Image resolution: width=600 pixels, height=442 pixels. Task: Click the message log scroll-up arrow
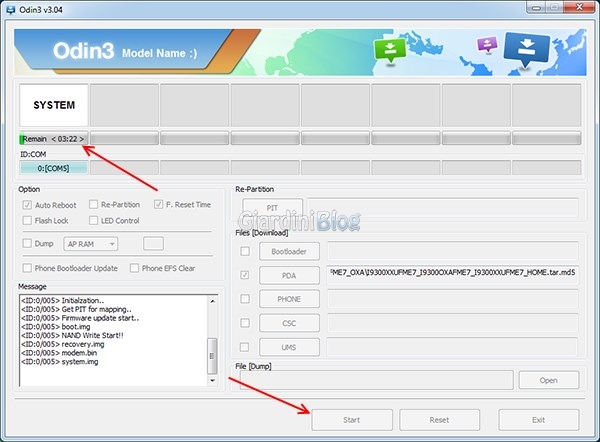pos(212,301)
